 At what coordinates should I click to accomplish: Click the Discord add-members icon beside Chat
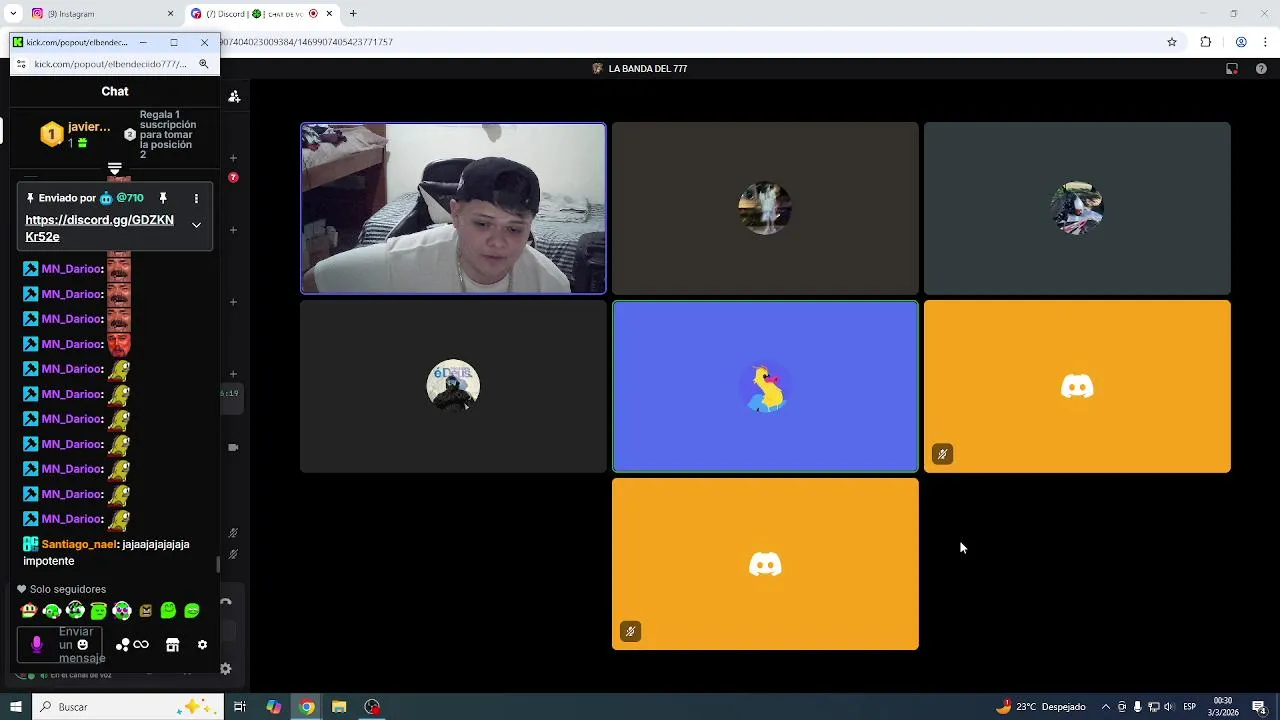[234, 96]
